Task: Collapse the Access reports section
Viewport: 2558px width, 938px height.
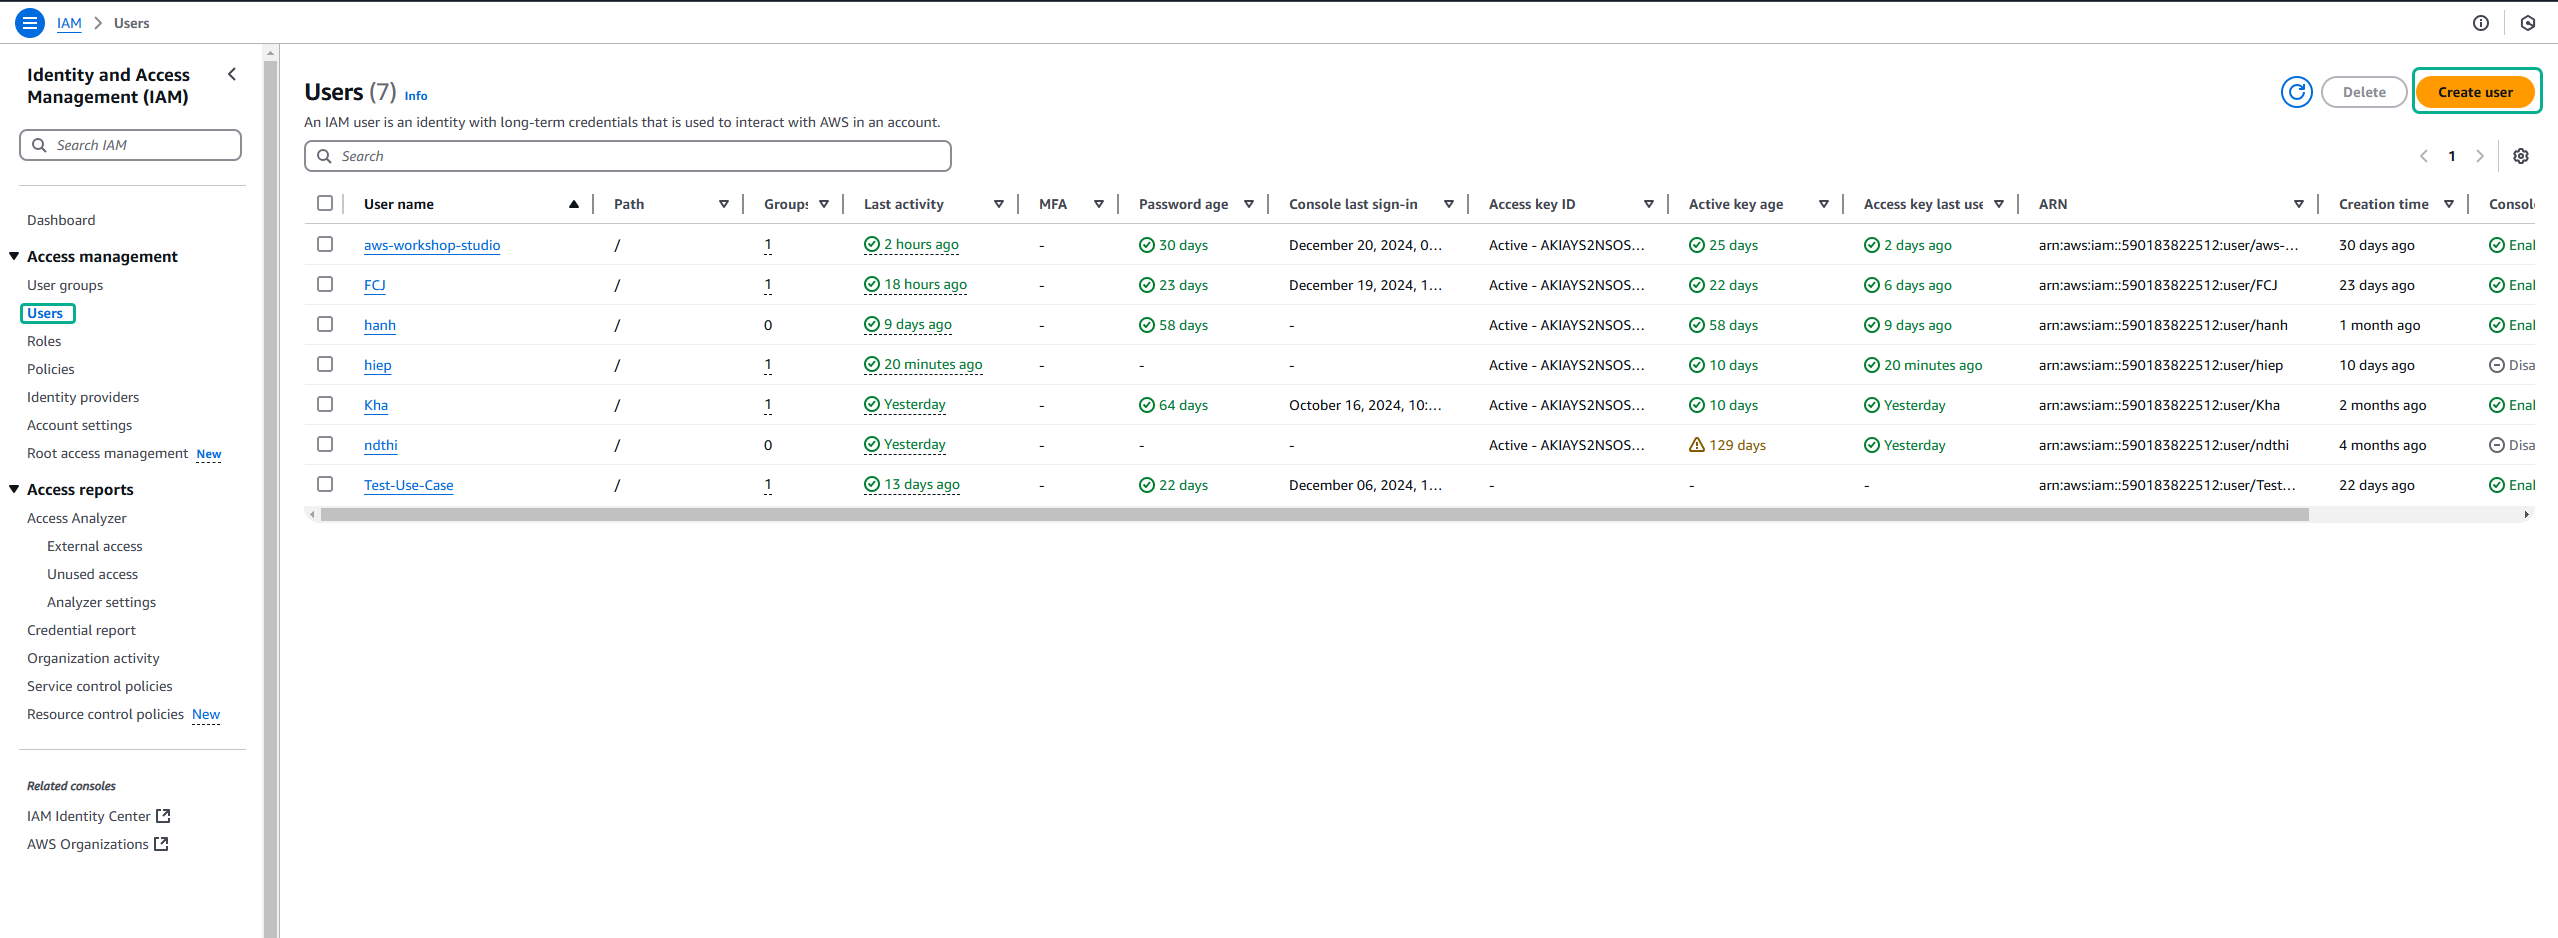Action: coord(14,489)
